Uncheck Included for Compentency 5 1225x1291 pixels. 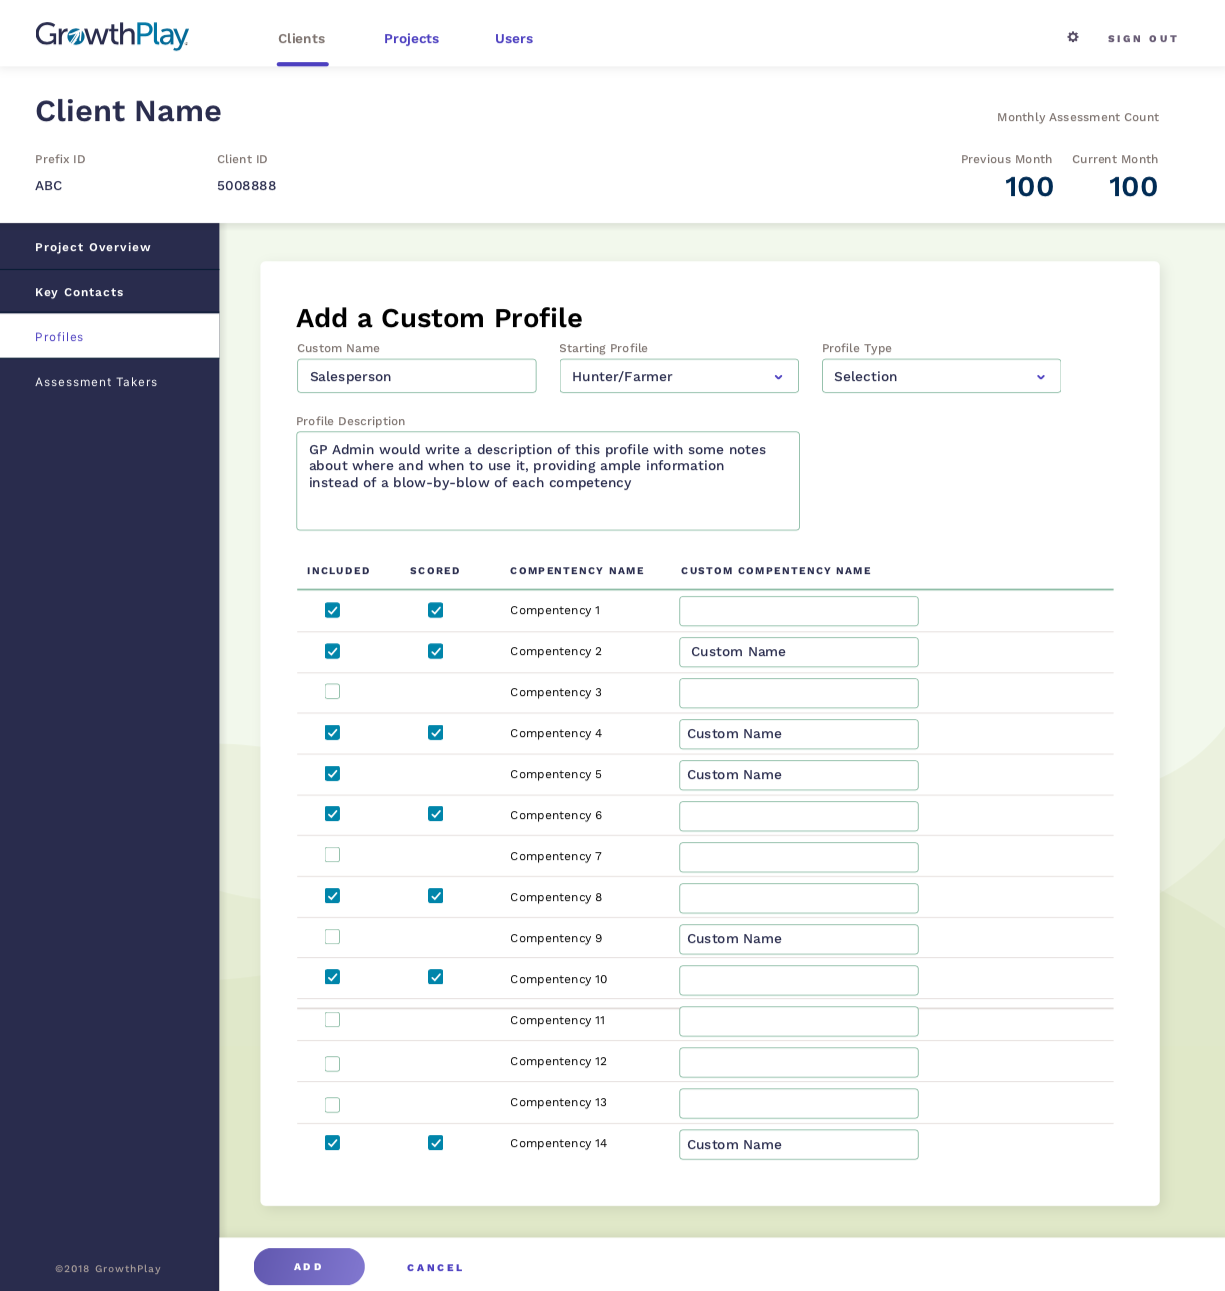332,773
